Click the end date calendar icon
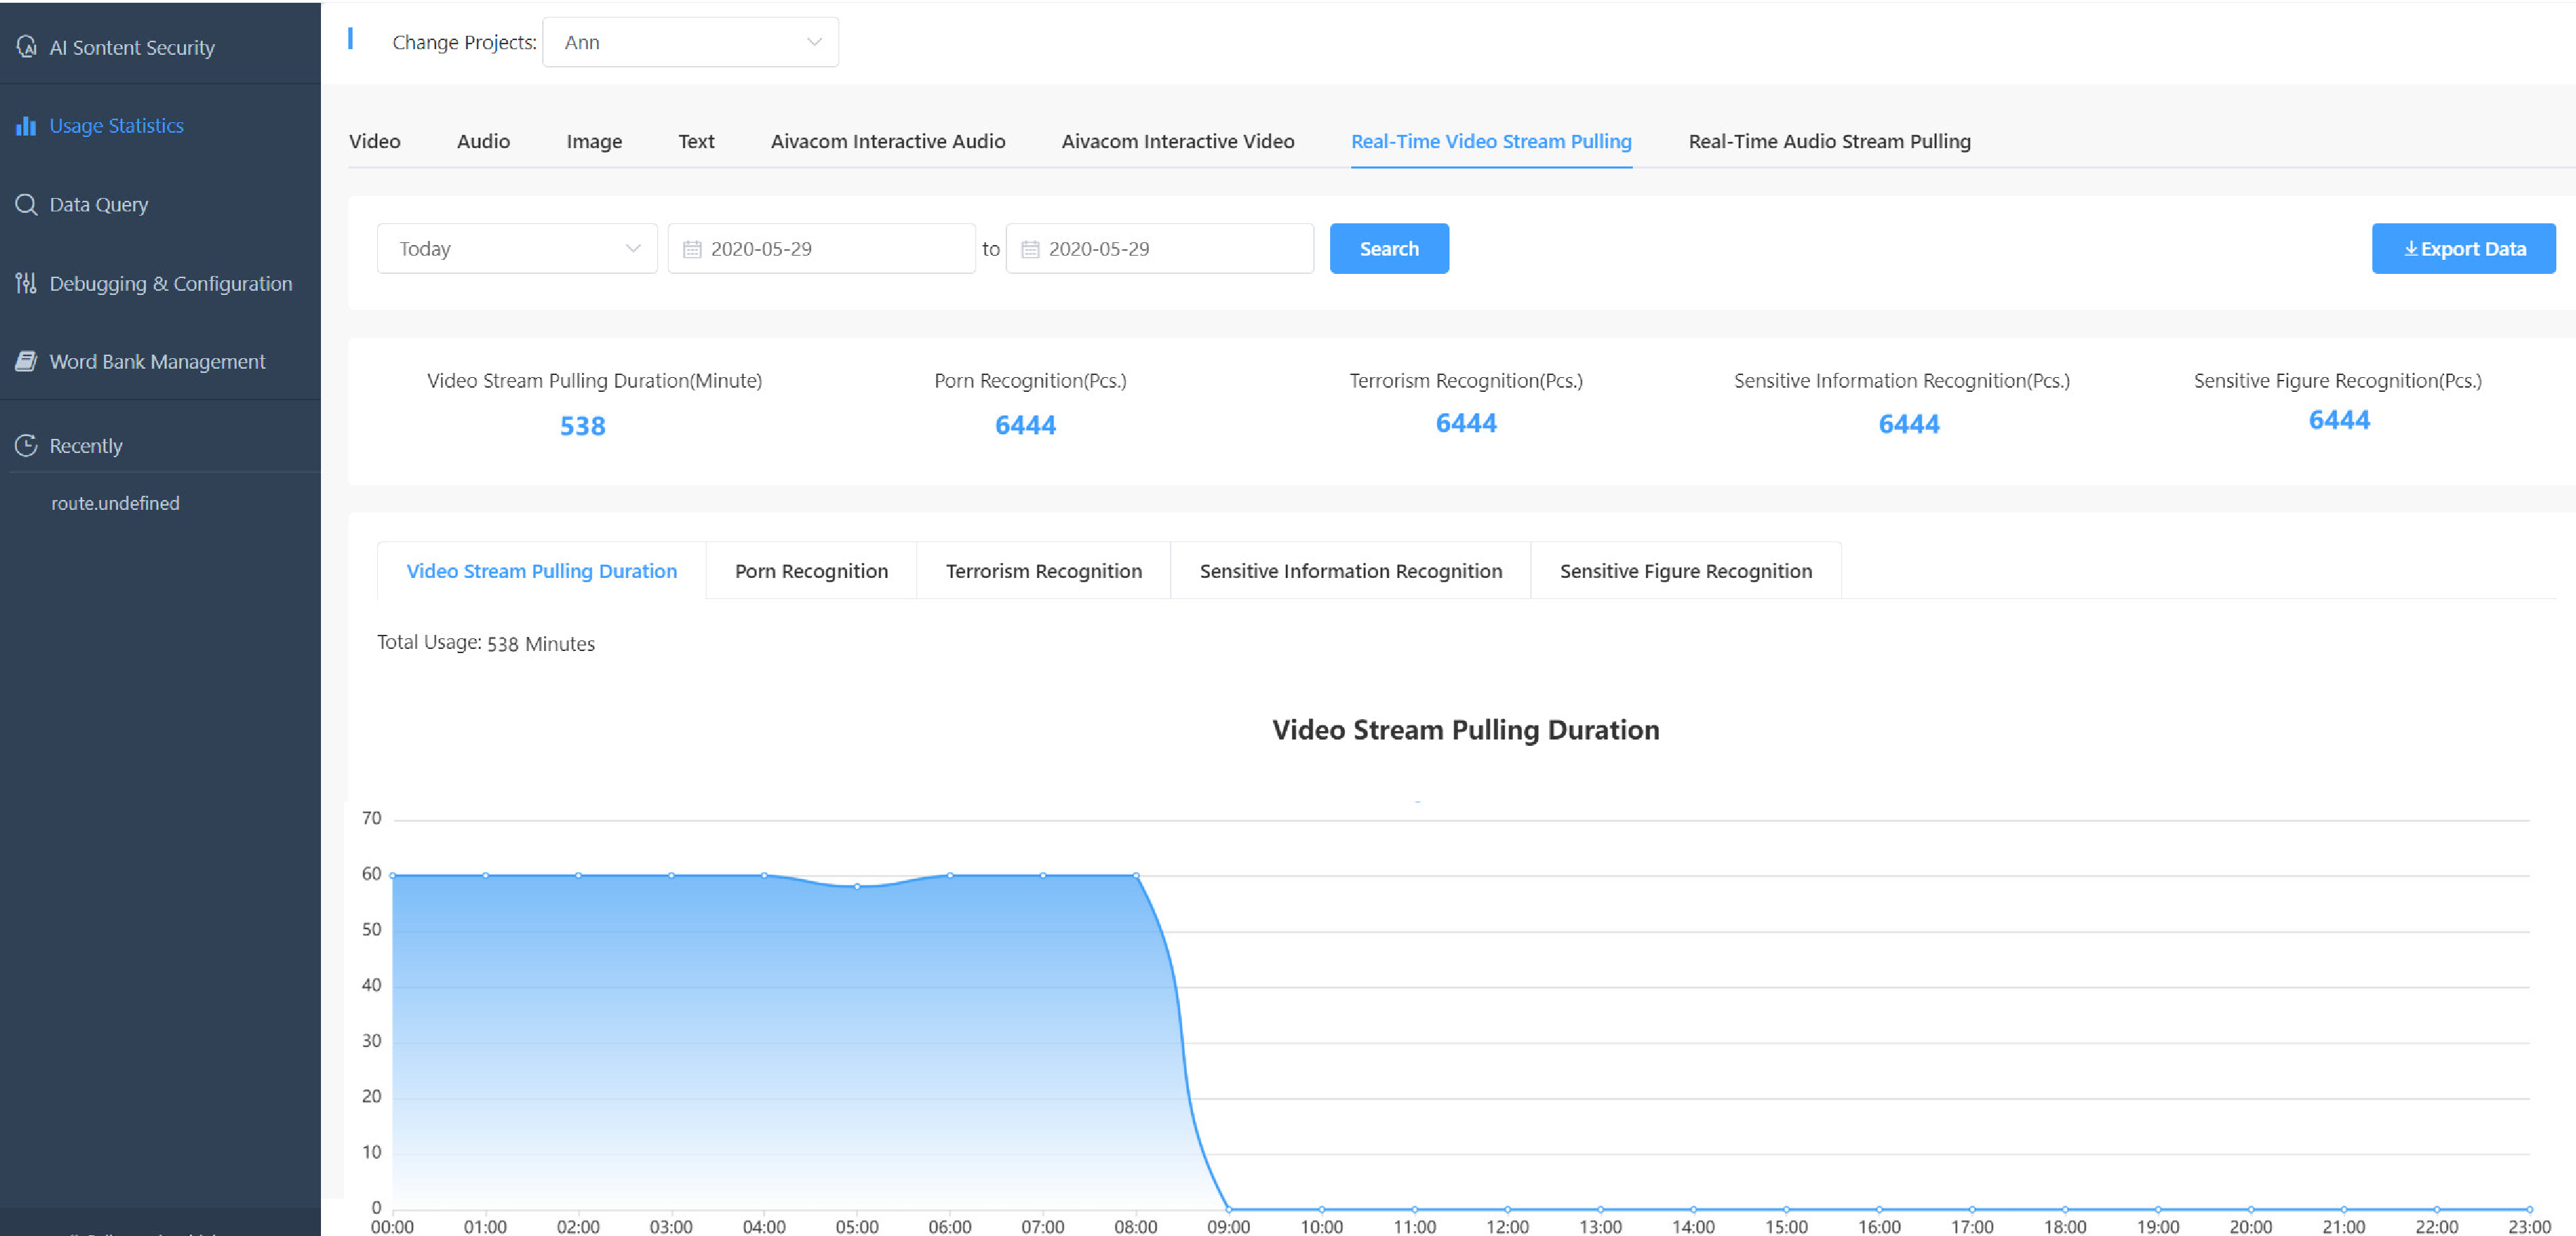 tap(1030, 249)
